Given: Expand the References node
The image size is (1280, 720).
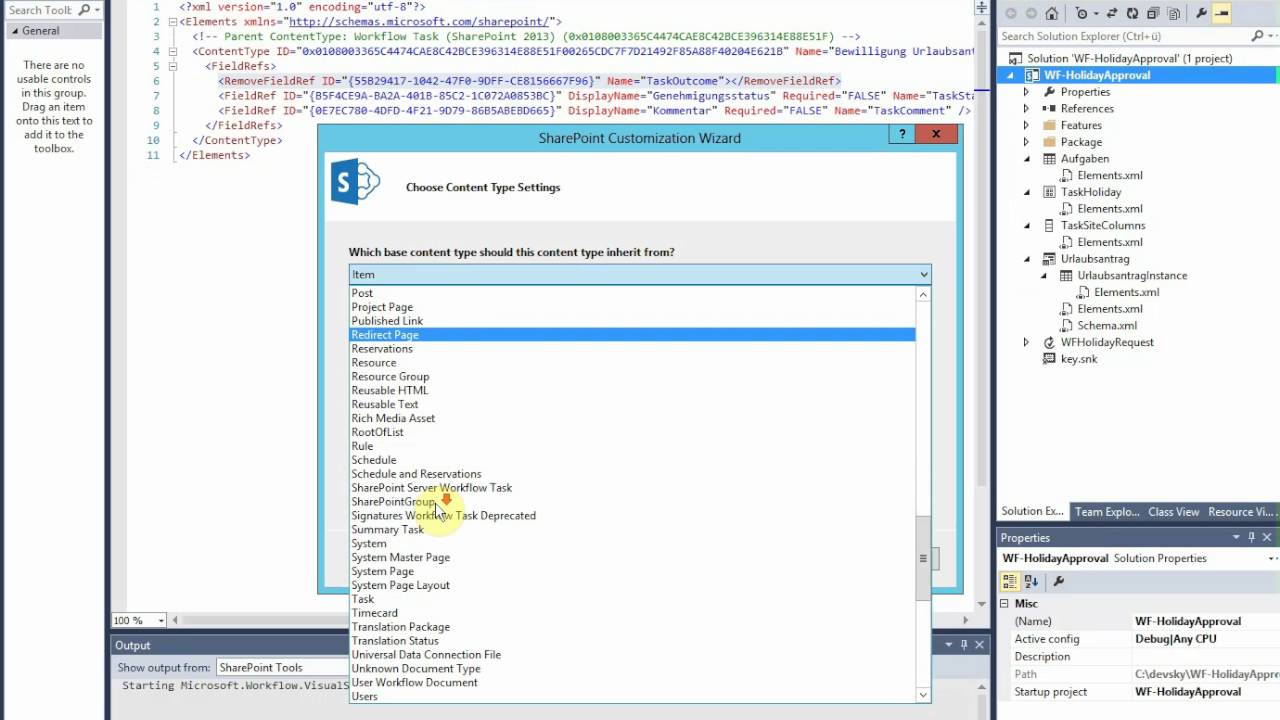Looking at the screenshot, I should click(x=1025, y=108).
